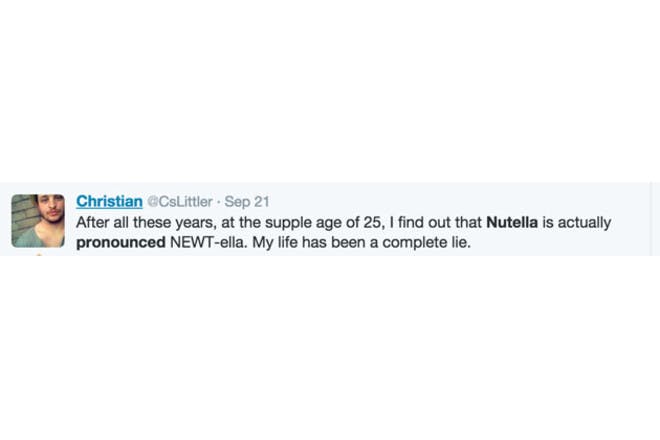The image size is (660, 440).
Task: Click the word 'complete' in the tweet
Action: click(x=416, y=243)
